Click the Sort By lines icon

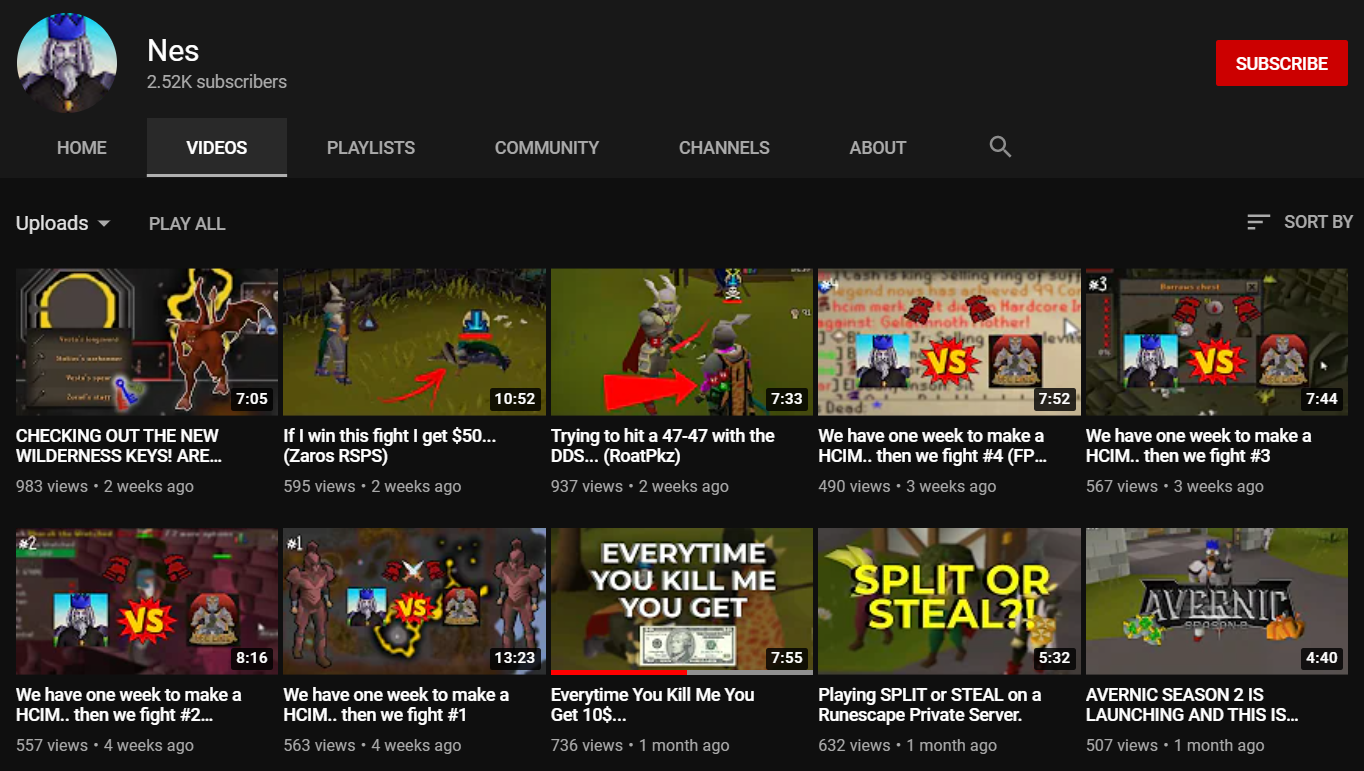(x=1259, y=222)
